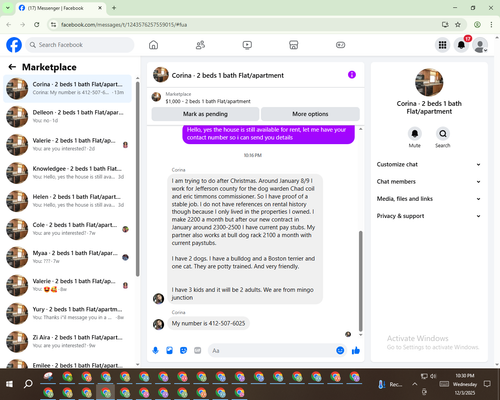This screenshot has height=400, width=500.
Task: Open a new browser tab
Action: [114, 8]
